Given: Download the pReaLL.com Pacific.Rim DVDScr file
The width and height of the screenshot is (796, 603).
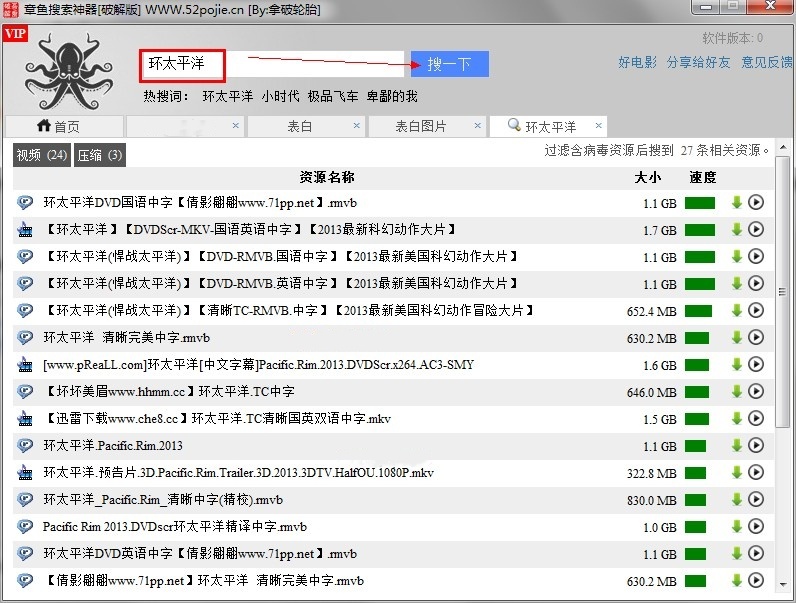Looking at the screenshot, I should (737, 364).
